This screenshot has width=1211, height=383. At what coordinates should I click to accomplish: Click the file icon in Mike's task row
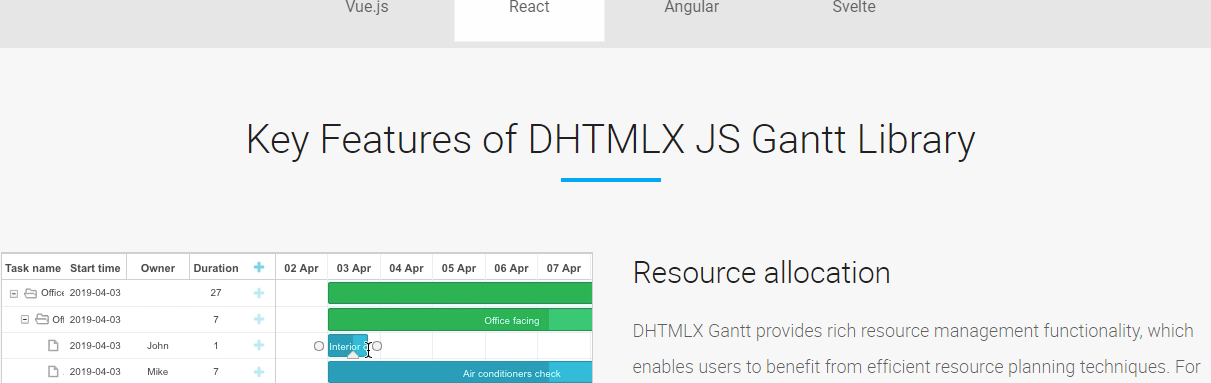pyautogui.click(x=53, y=372)
